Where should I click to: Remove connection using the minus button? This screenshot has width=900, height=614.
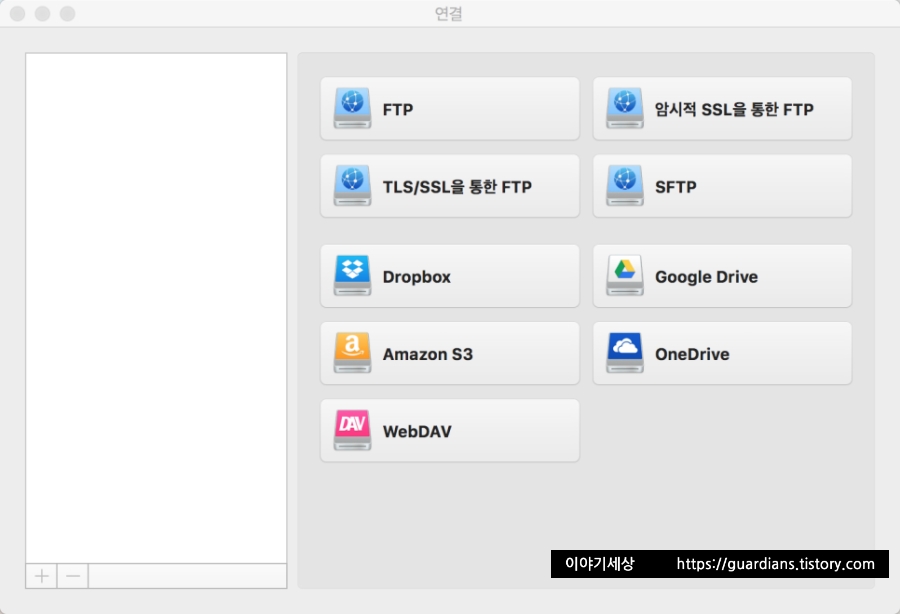click(73, 576)
